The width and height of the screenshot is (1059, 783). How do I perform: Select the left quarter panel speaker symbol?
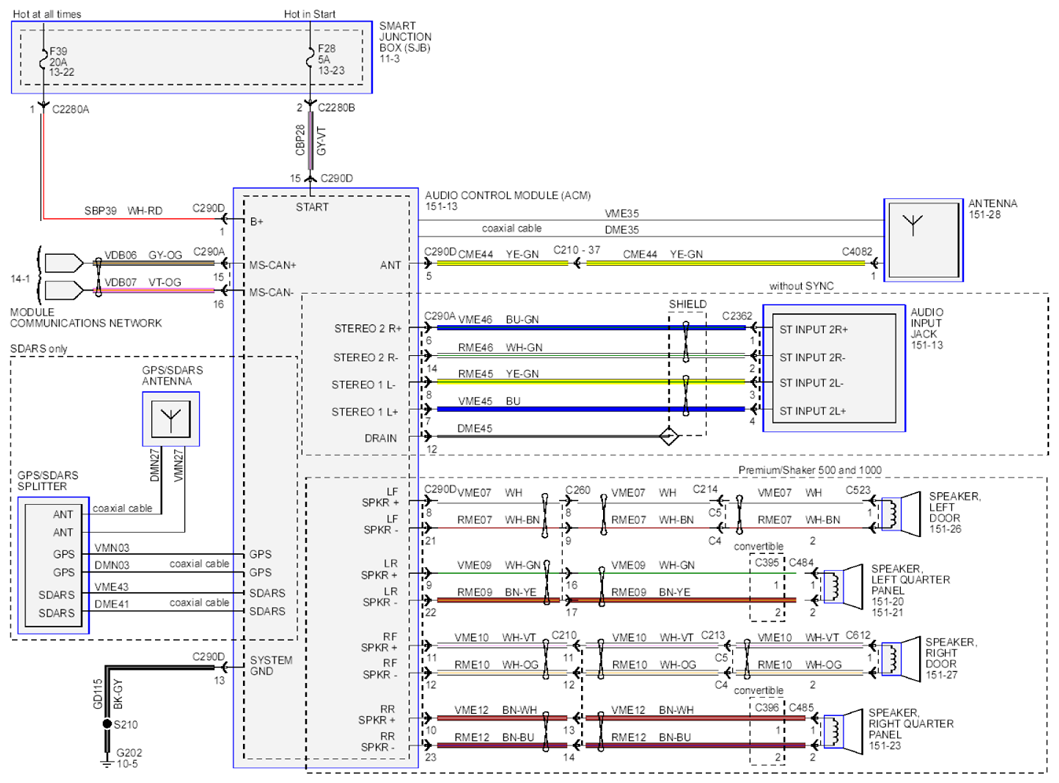(x=843, y=585)
